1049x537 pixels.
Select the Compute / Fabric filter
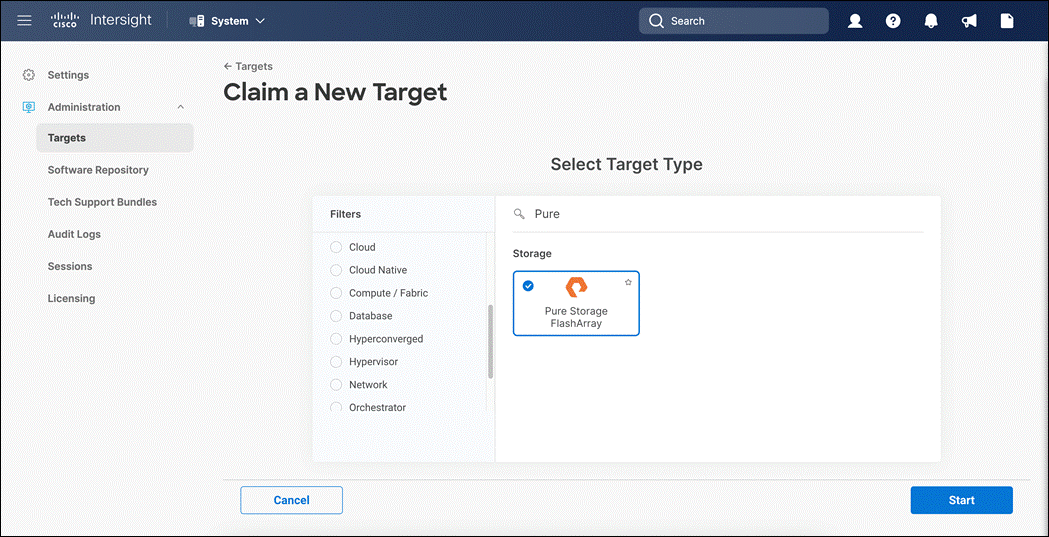tap(336, 293)
